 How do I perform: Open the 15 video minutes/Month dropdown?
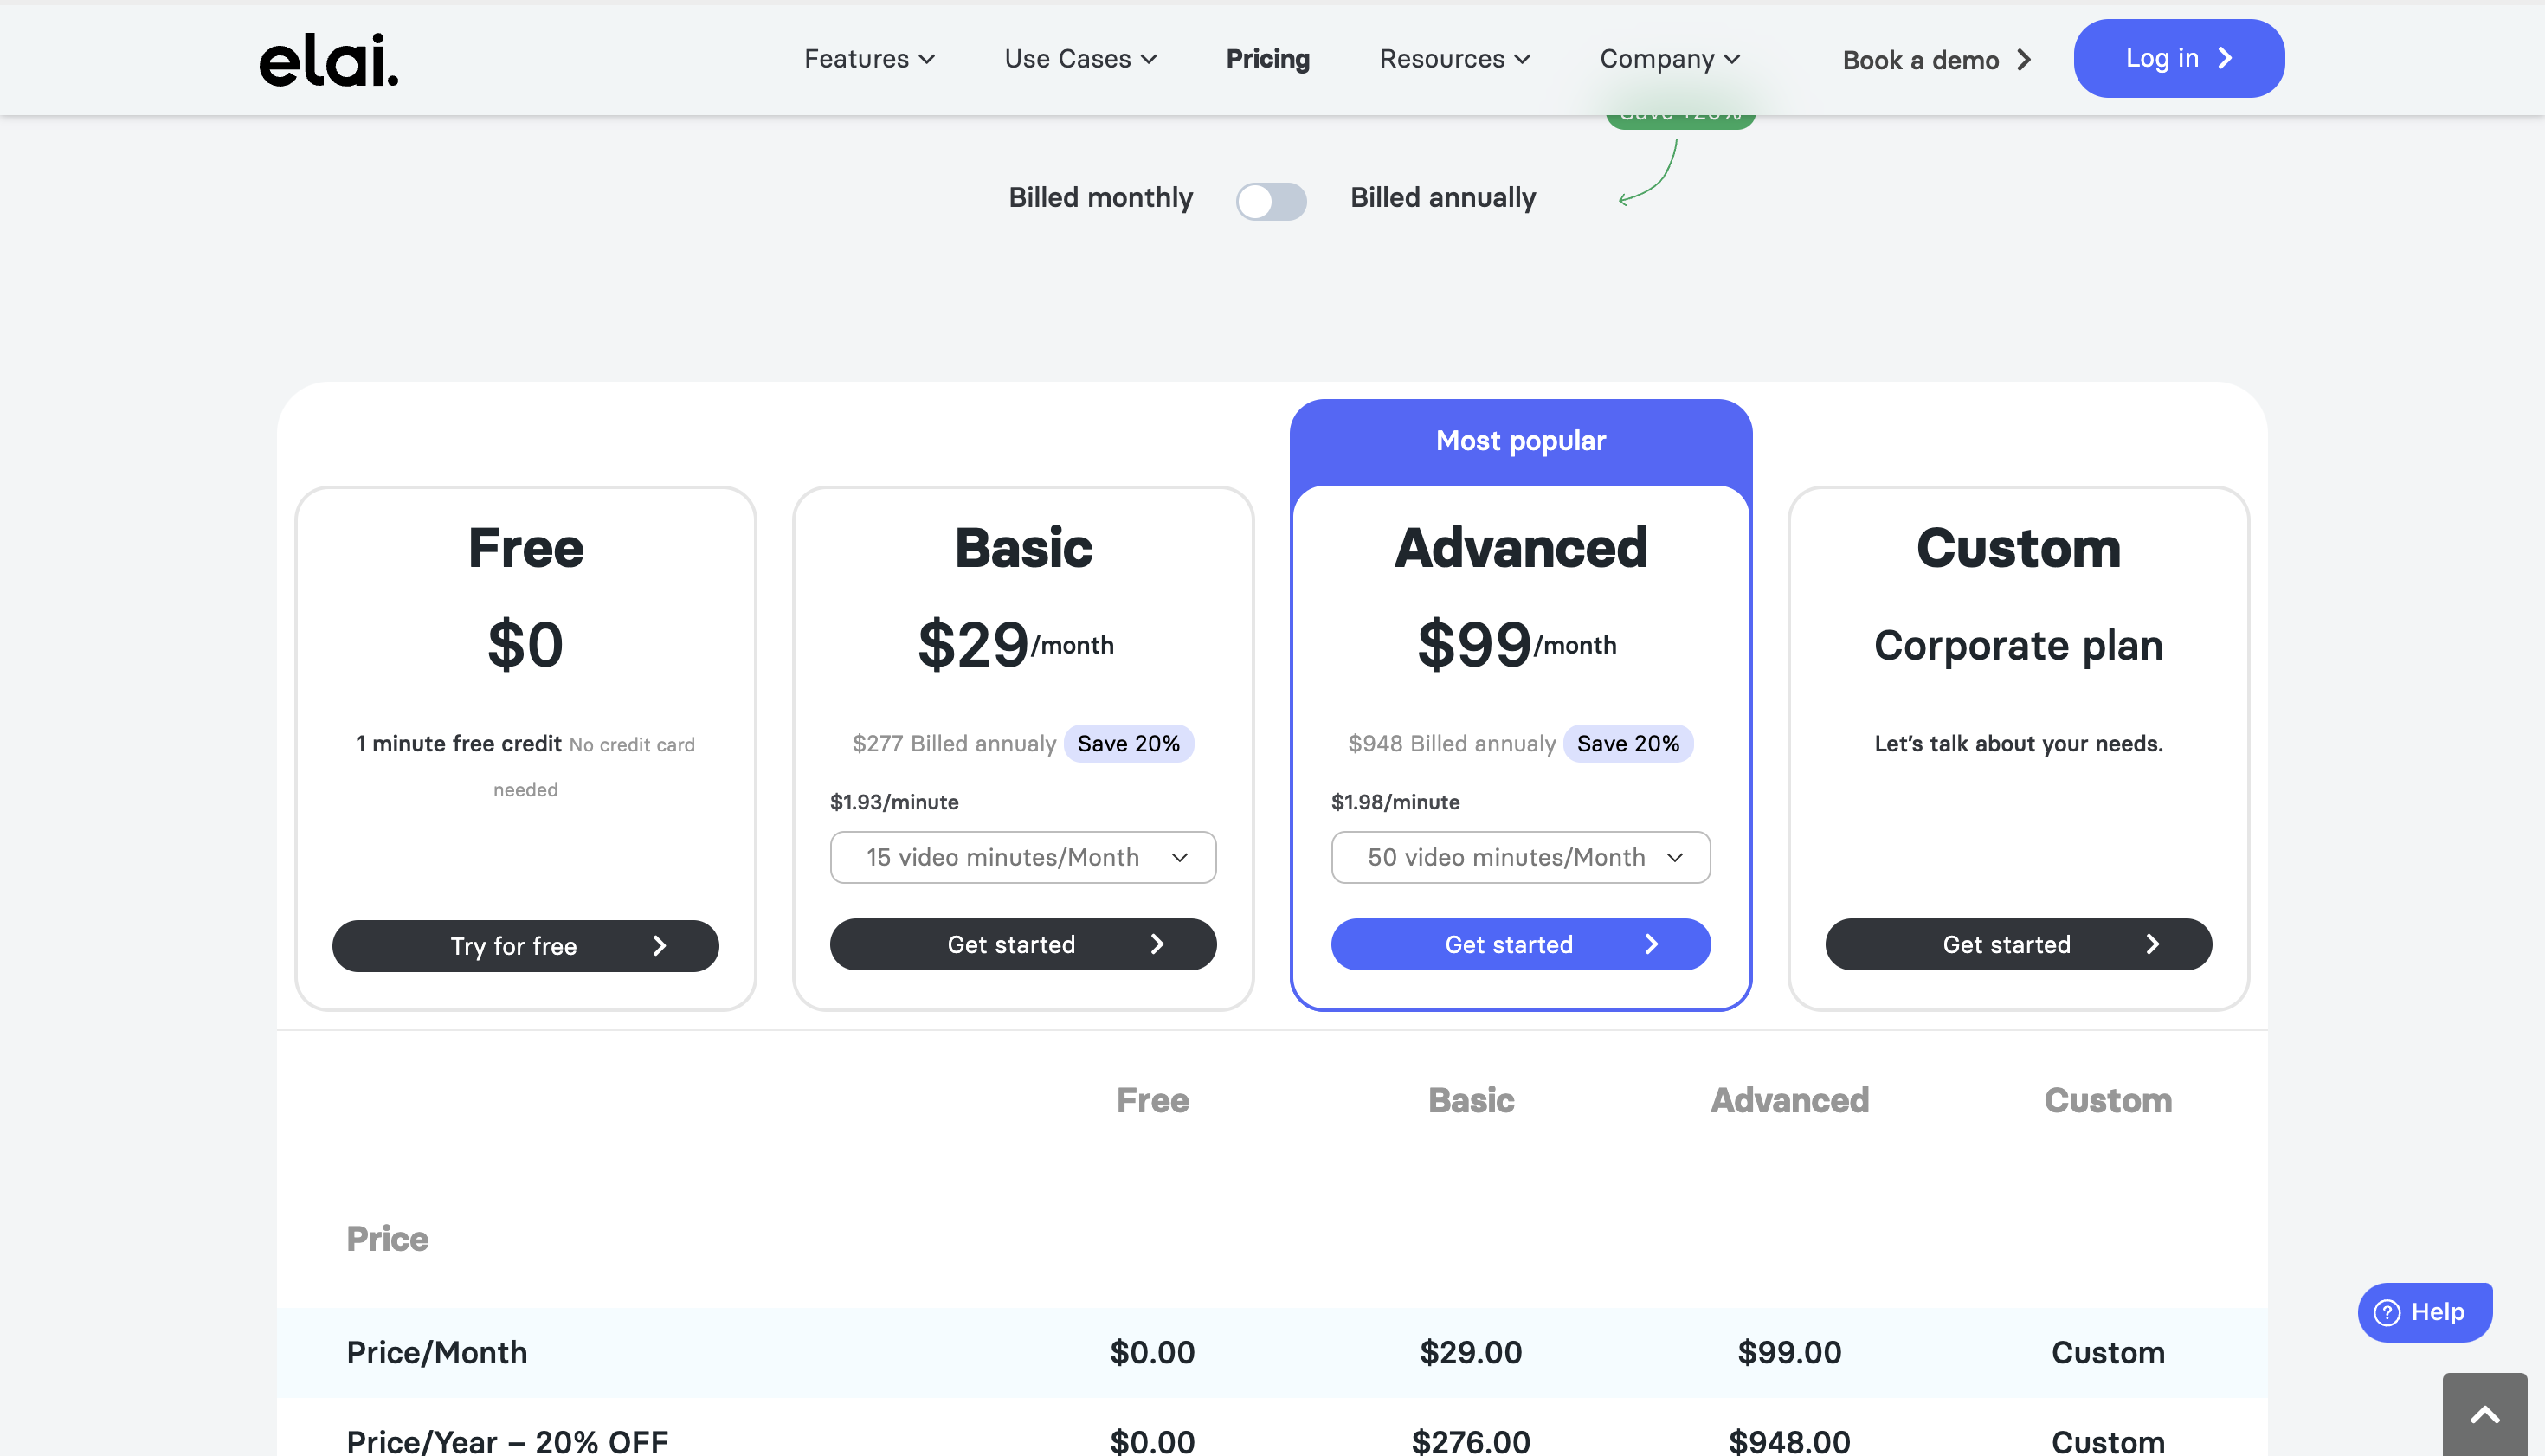coord(1022,857)
